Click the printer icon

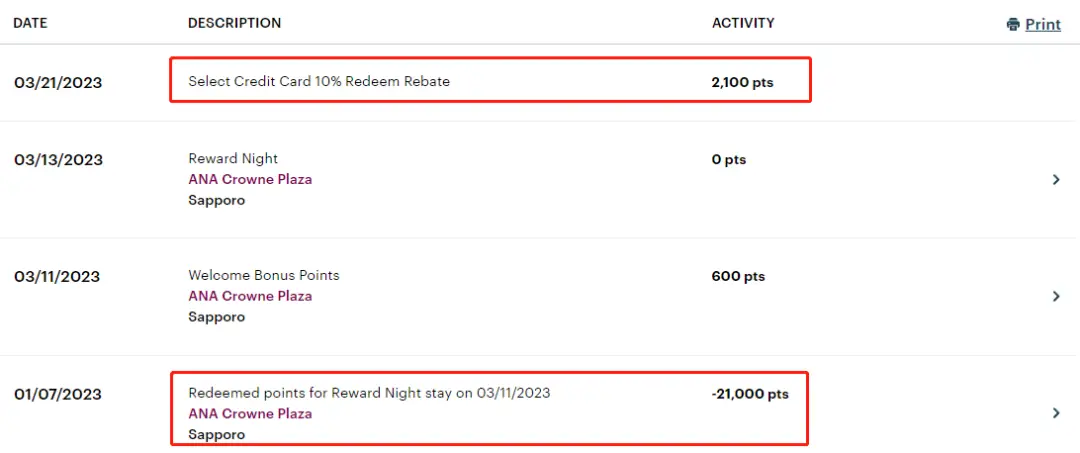(x=1013, y=24)
